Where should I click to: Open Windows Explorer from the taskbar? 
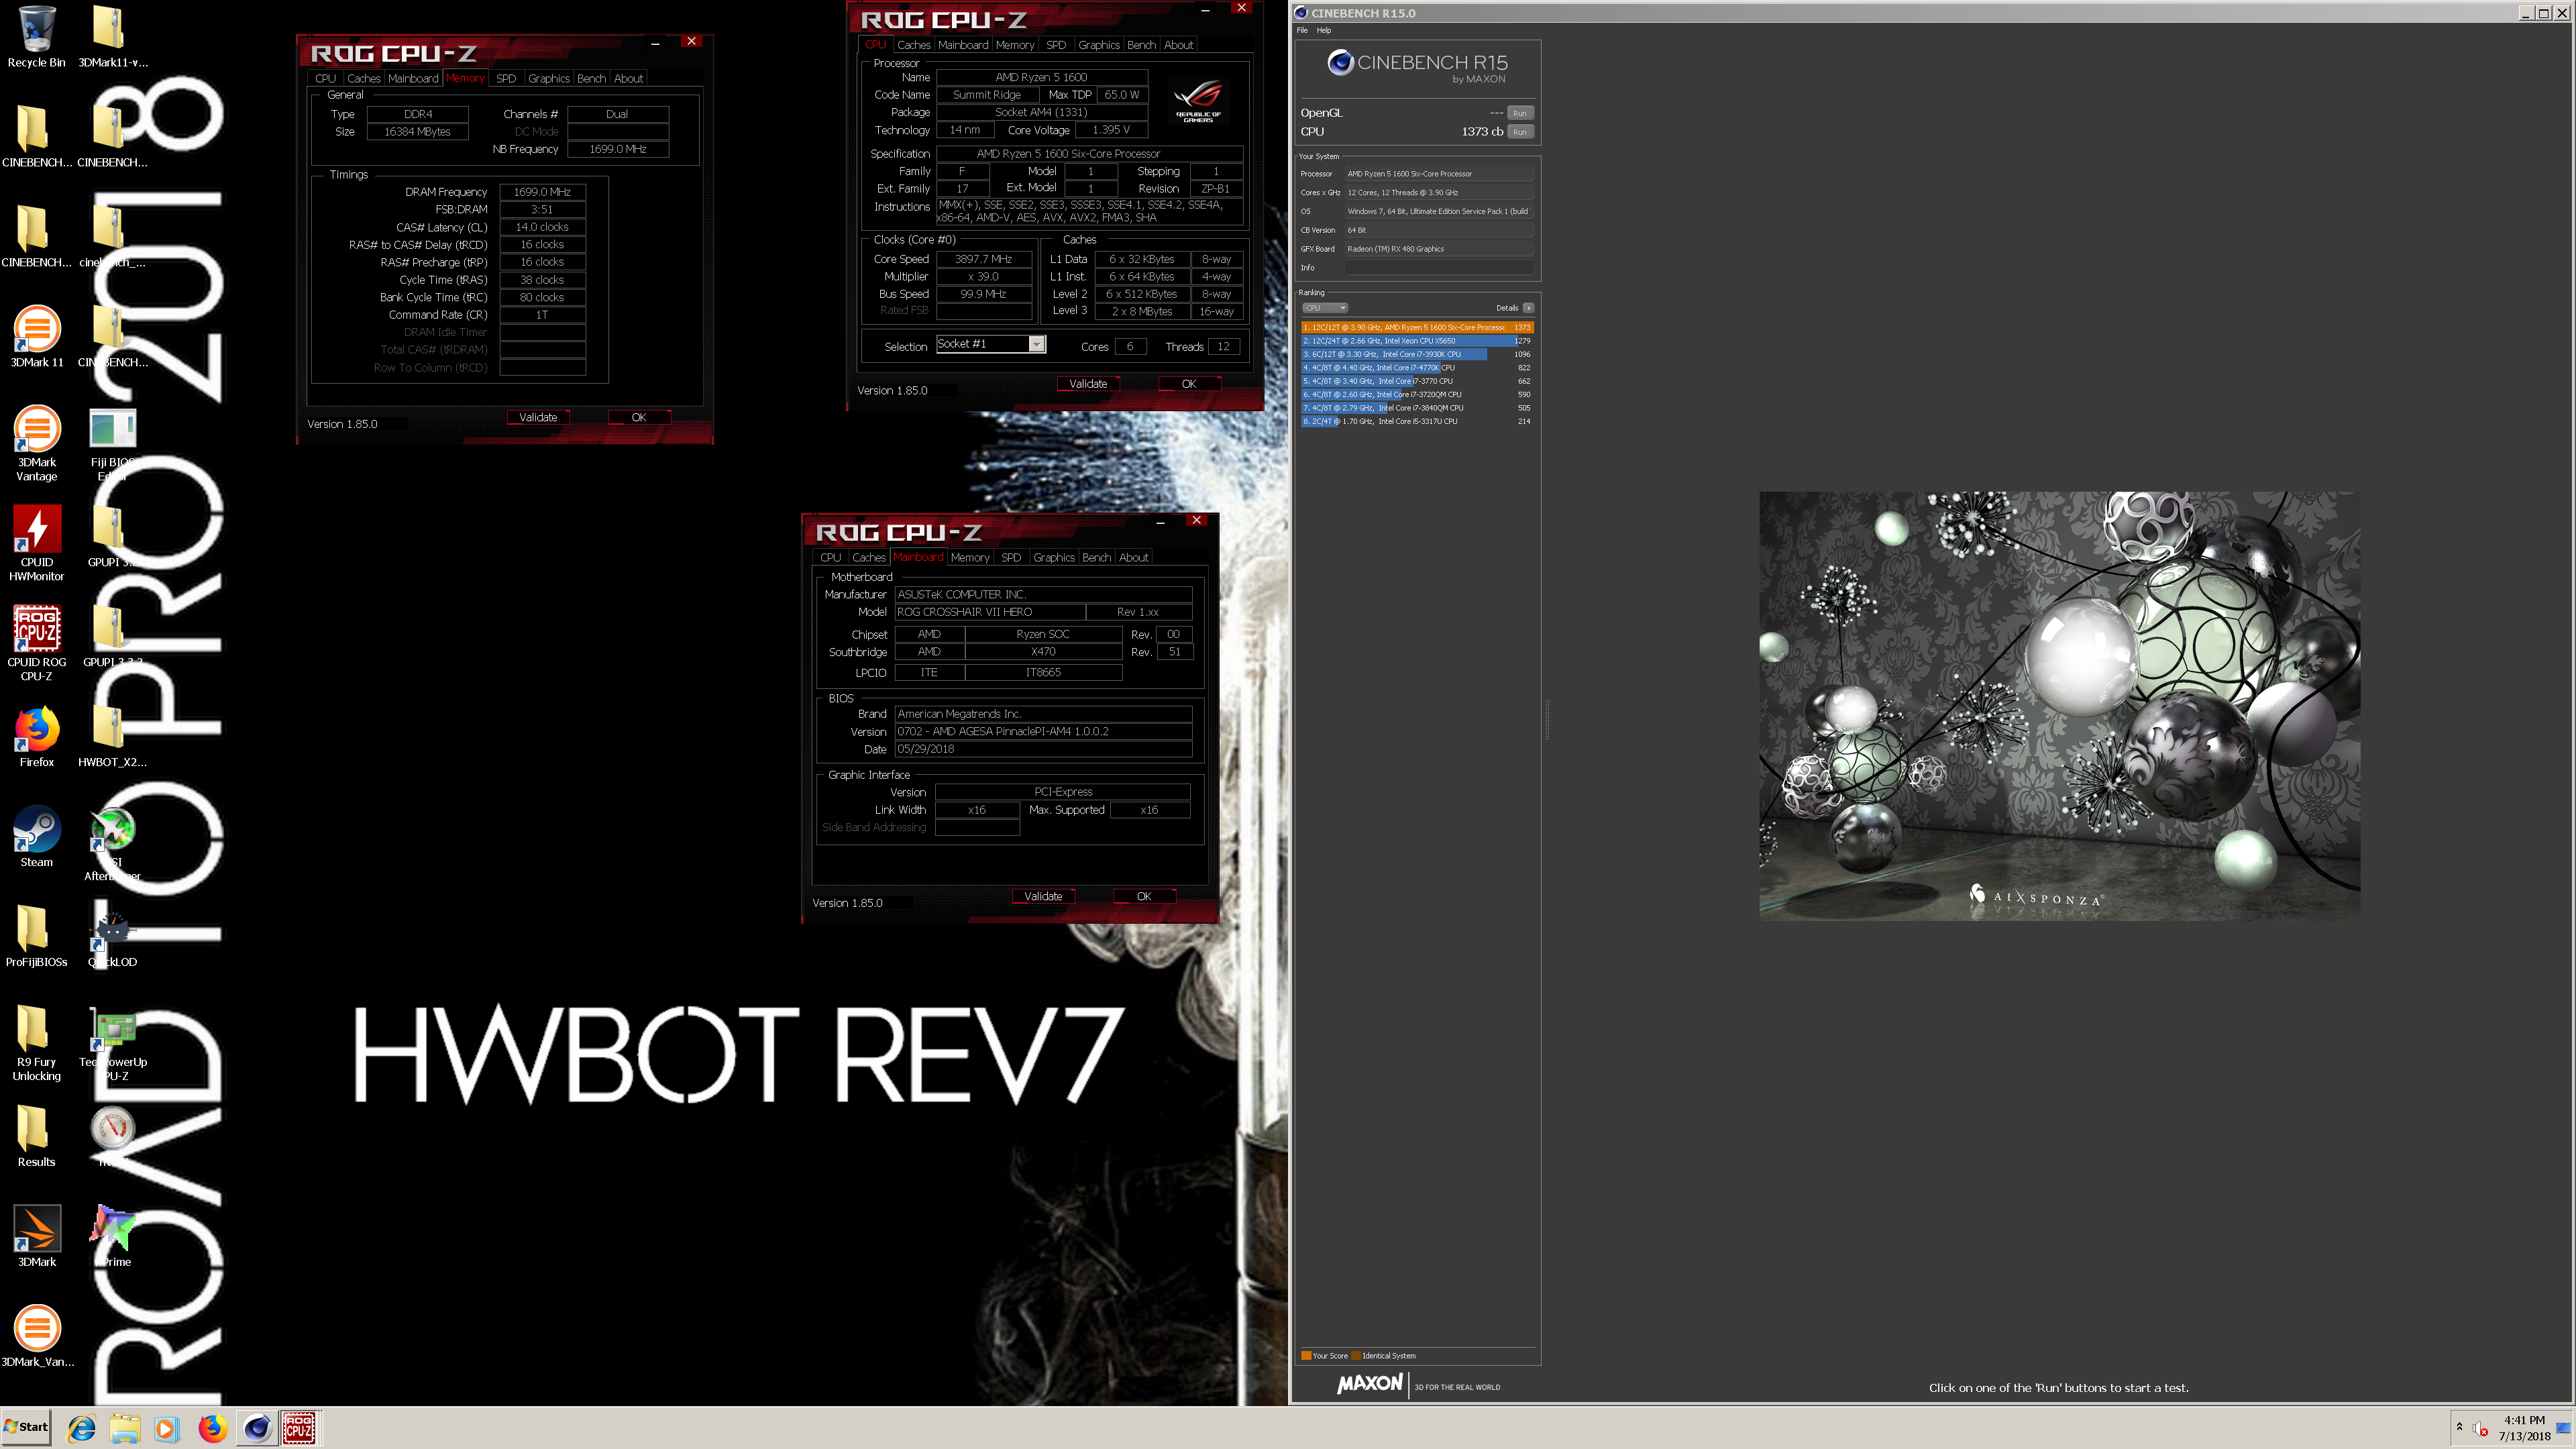pyautogui.click(x=125, y=1428)
